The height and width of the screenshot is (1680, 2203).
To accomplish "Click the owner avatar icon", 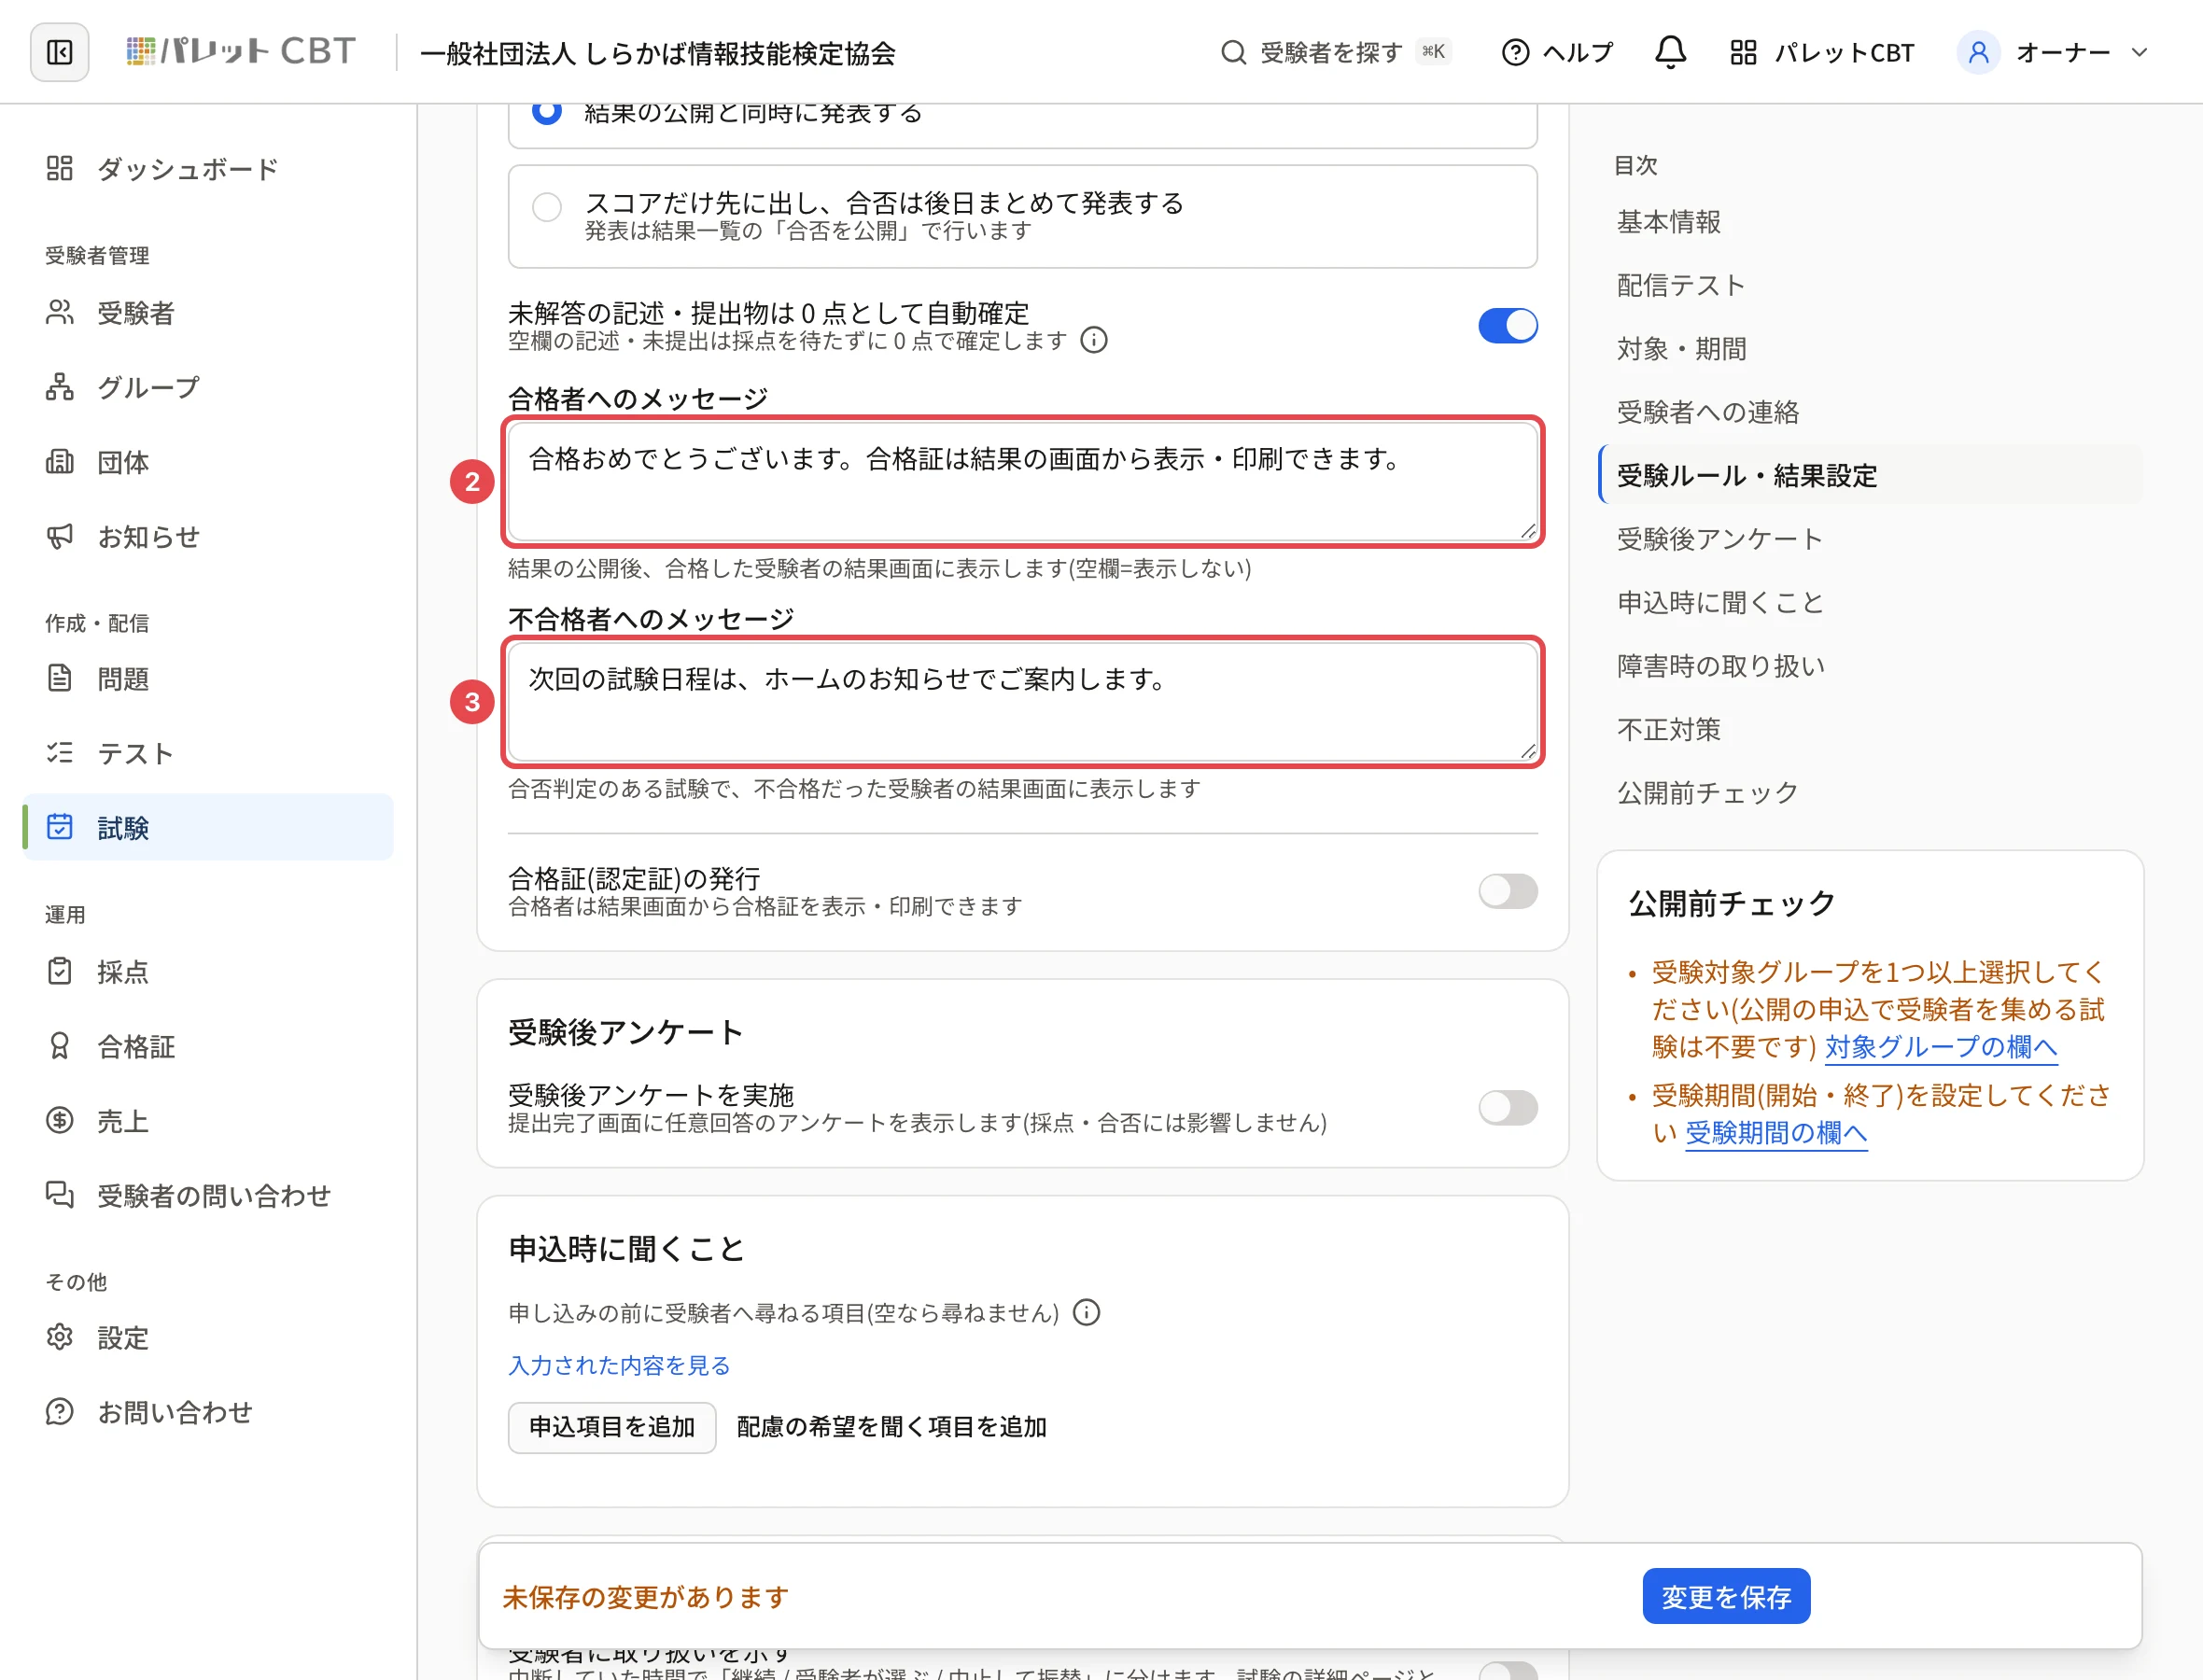I will point(1978,52).
